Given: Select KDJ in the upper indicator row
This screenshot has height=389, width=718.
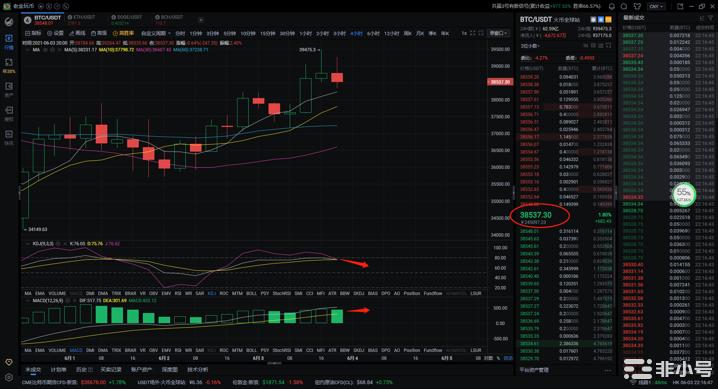Looking at the screenshot, I should tap(212, 293).
